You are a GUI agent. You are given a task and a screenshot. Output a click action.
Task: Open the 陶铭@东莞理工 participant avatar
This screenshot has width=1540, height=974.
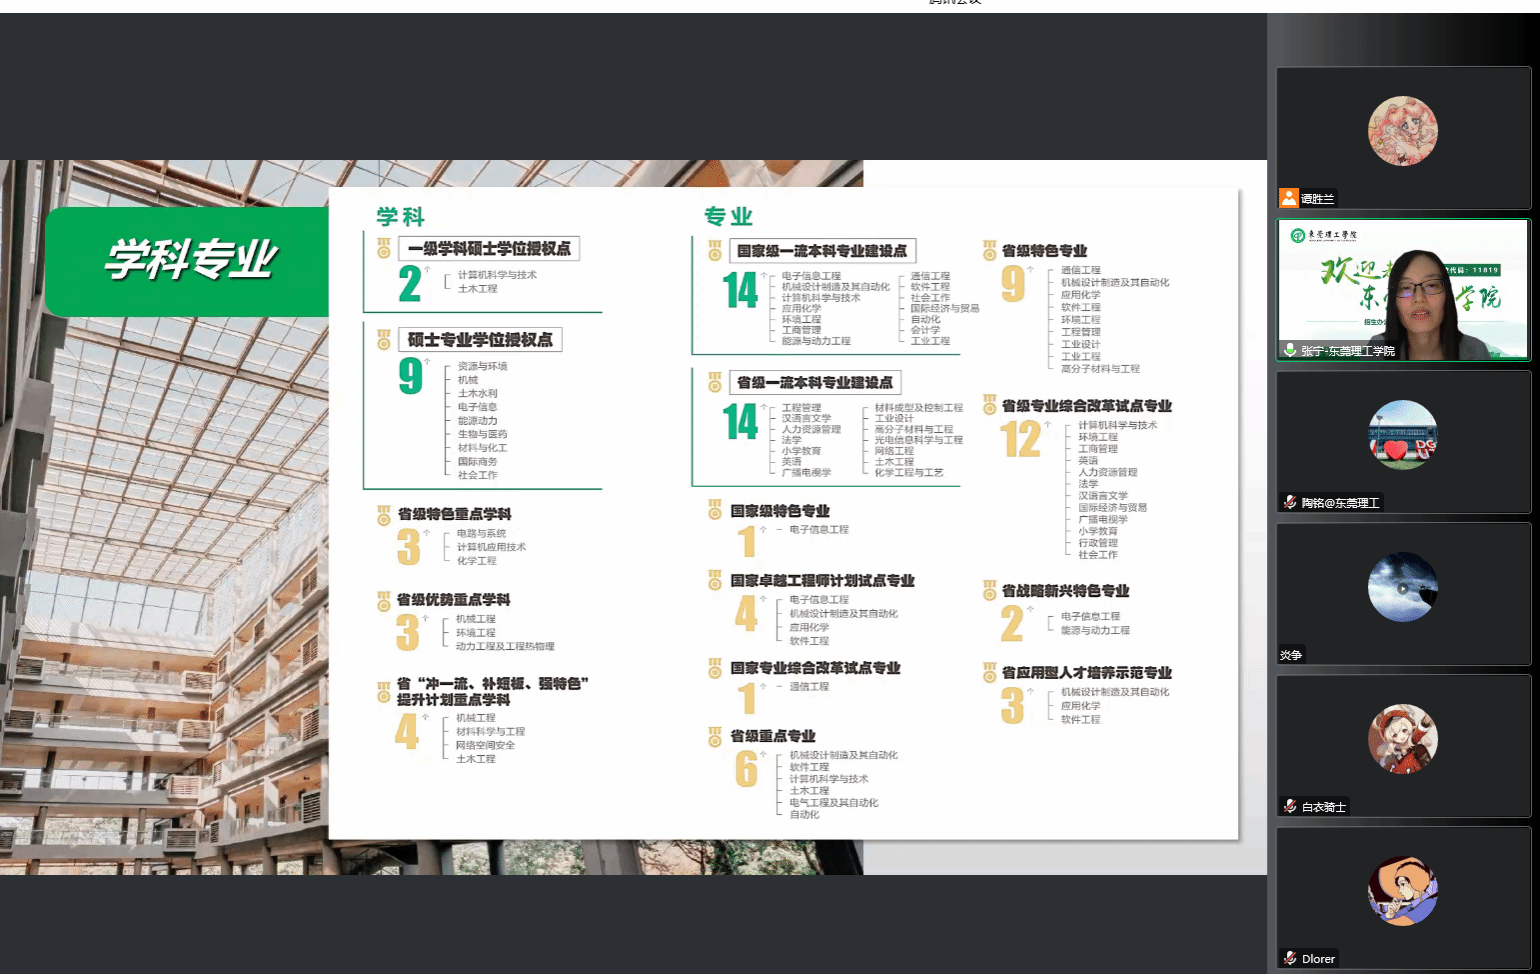point(1402,435)
